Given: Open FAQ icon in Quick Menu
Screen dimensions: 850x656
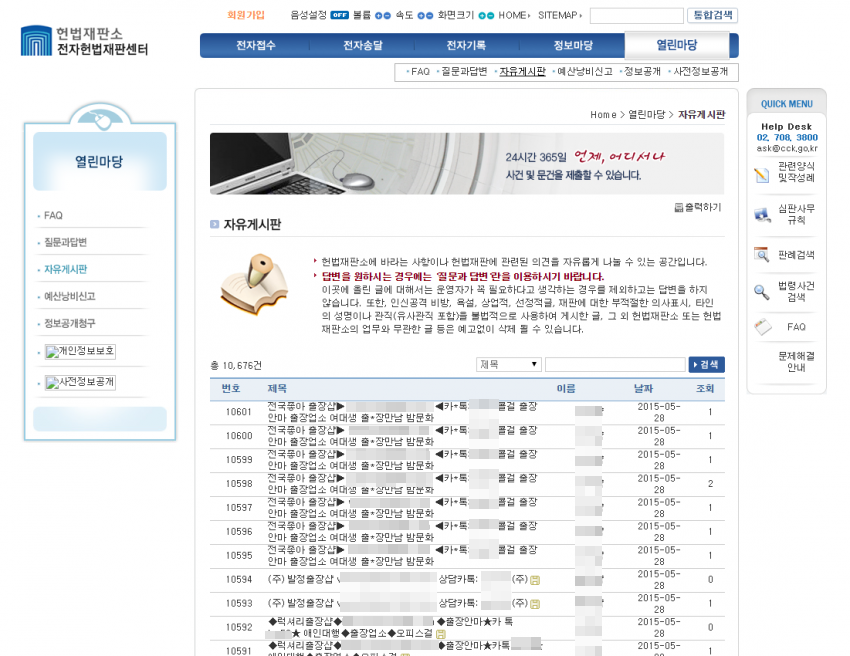Looking at the screenshot, I should [x=762, y=327].
